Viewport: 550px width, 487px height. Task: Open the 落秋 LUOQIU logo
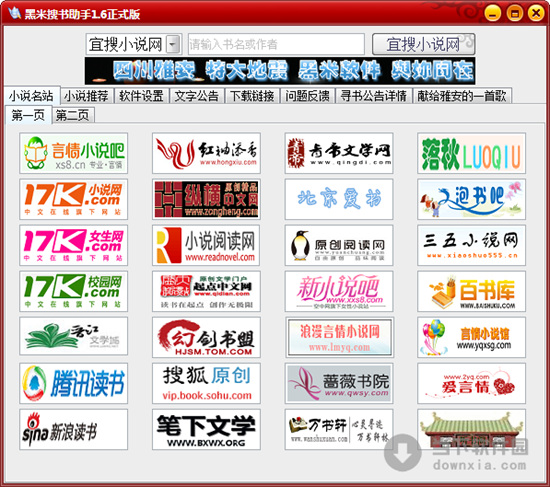tap(471, 153)
